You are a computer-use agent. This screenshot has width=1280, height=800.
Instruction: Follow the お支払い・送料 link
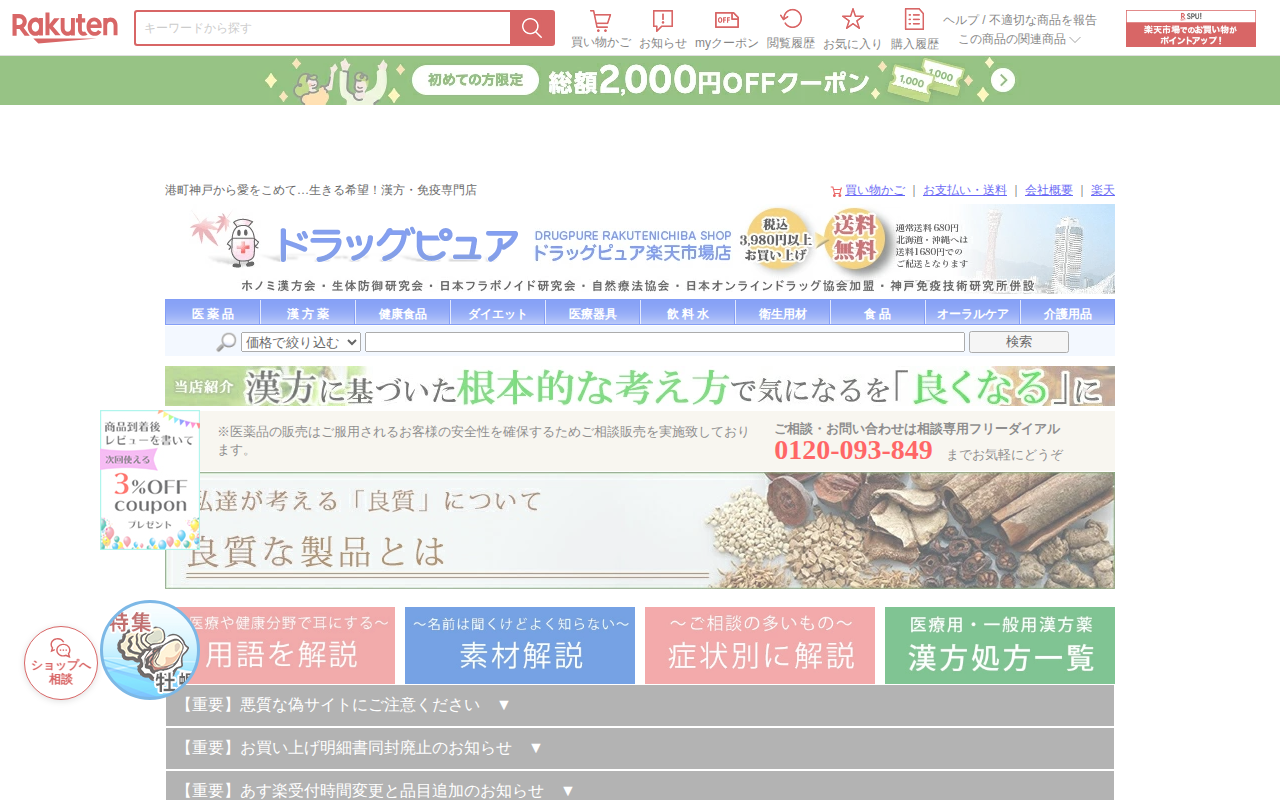965,190
